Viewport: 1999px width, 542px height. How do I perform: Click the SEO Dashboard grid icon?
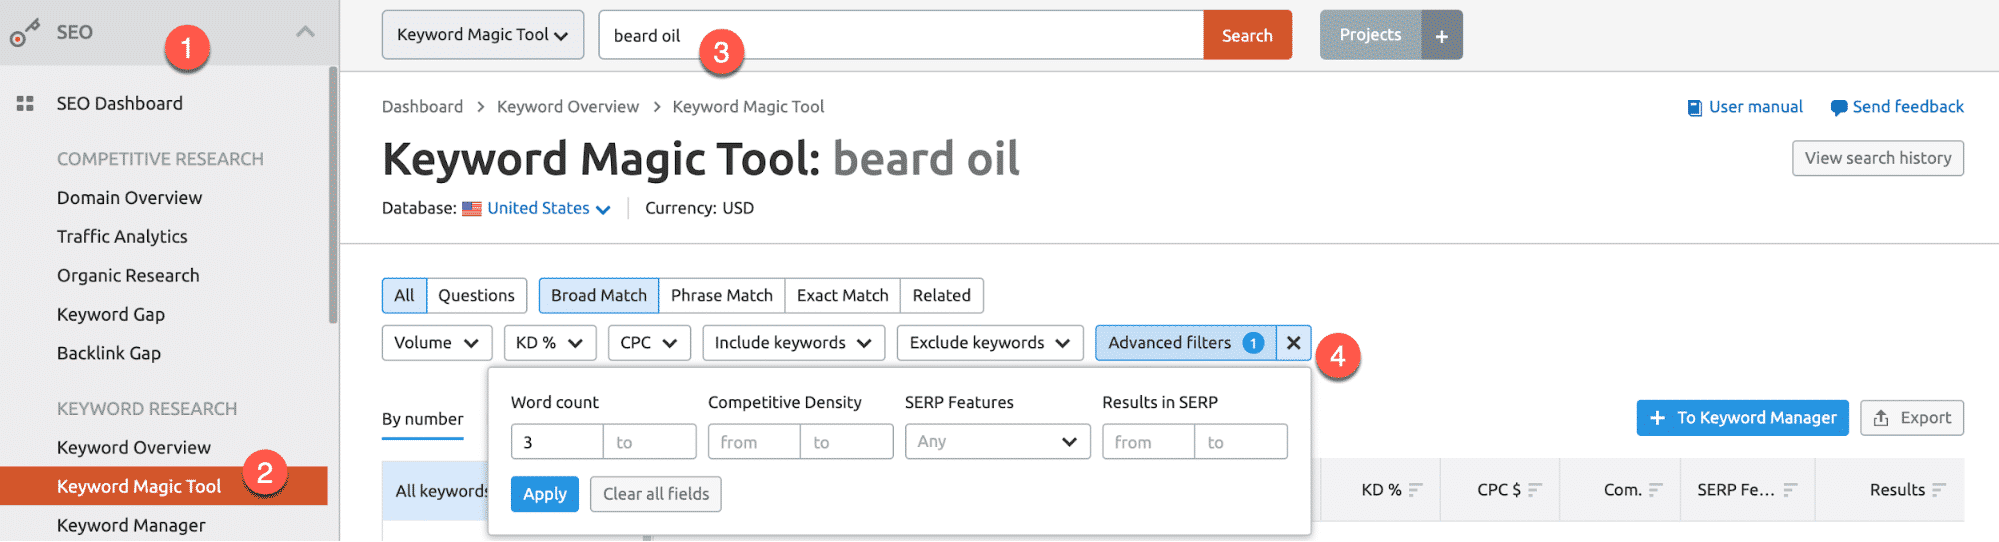[25, 103]
